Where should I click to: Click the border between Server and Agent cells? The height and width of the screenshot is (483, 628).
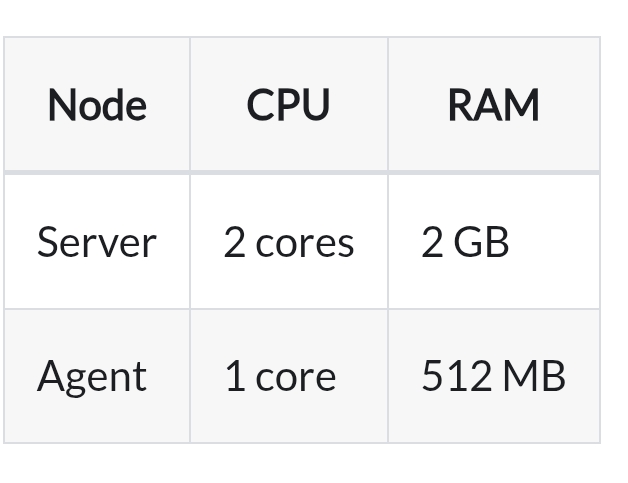pyautogui.click(x=97, y=309)
